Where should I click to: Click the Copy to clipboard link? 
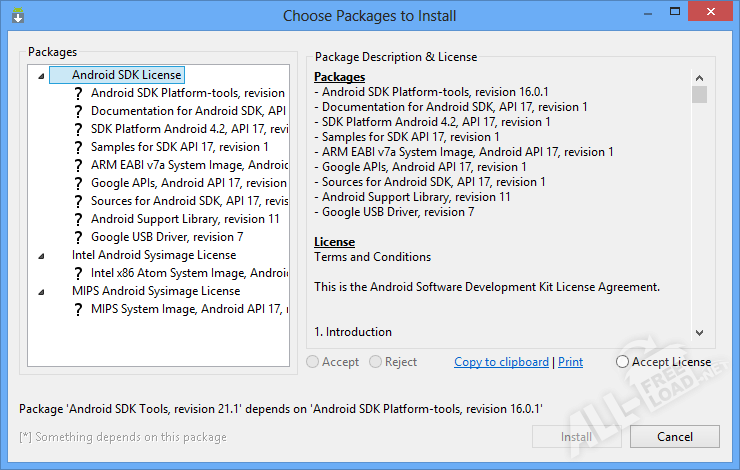501,362
